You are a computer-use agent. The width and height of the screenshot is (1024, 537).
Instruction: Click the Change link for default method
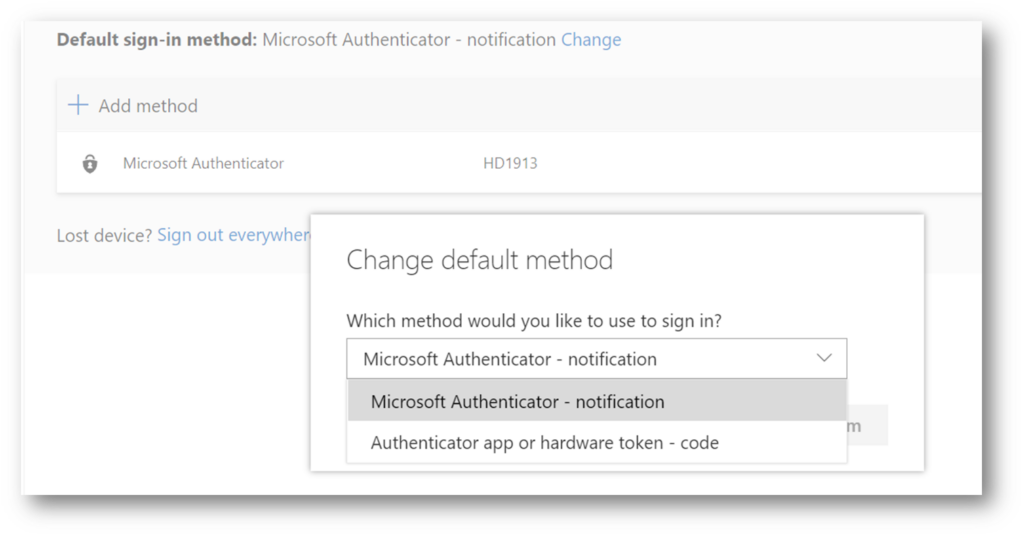point(591,40)
